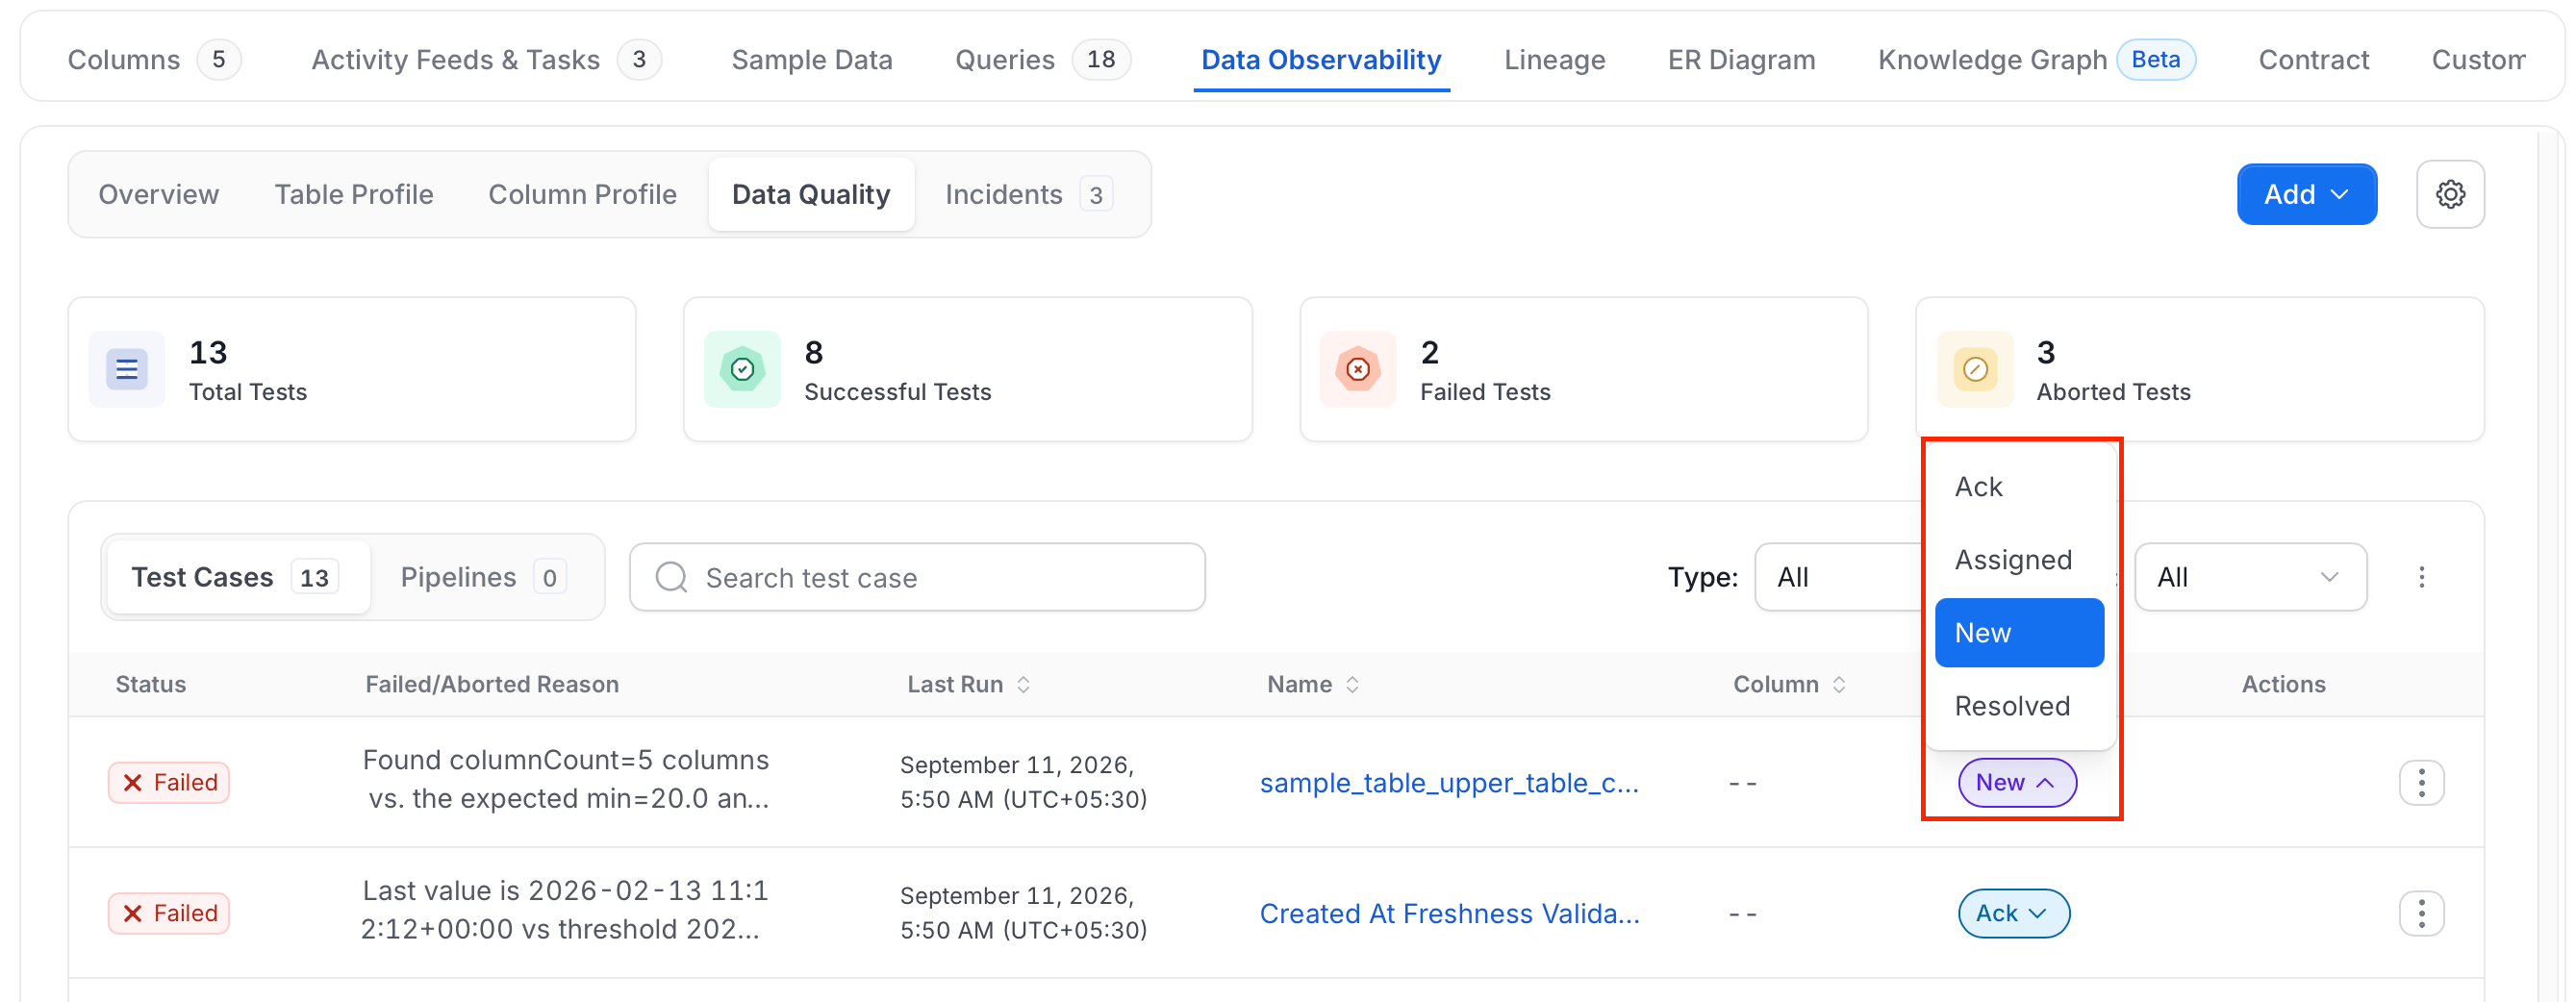This screenshot has width=2576, height=1002.
Task: Open the Contract tab
Action: (x=2313, y=60)
